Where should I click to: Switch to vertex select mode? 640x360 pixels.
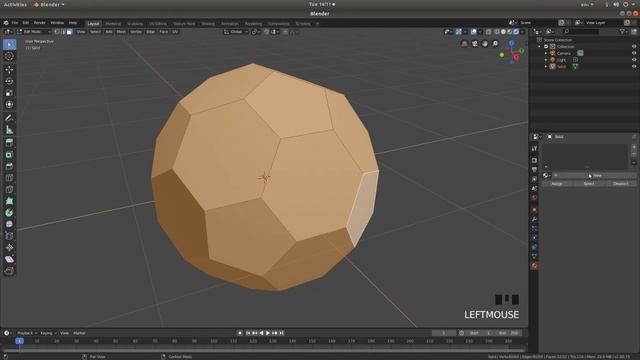point(57,31)
